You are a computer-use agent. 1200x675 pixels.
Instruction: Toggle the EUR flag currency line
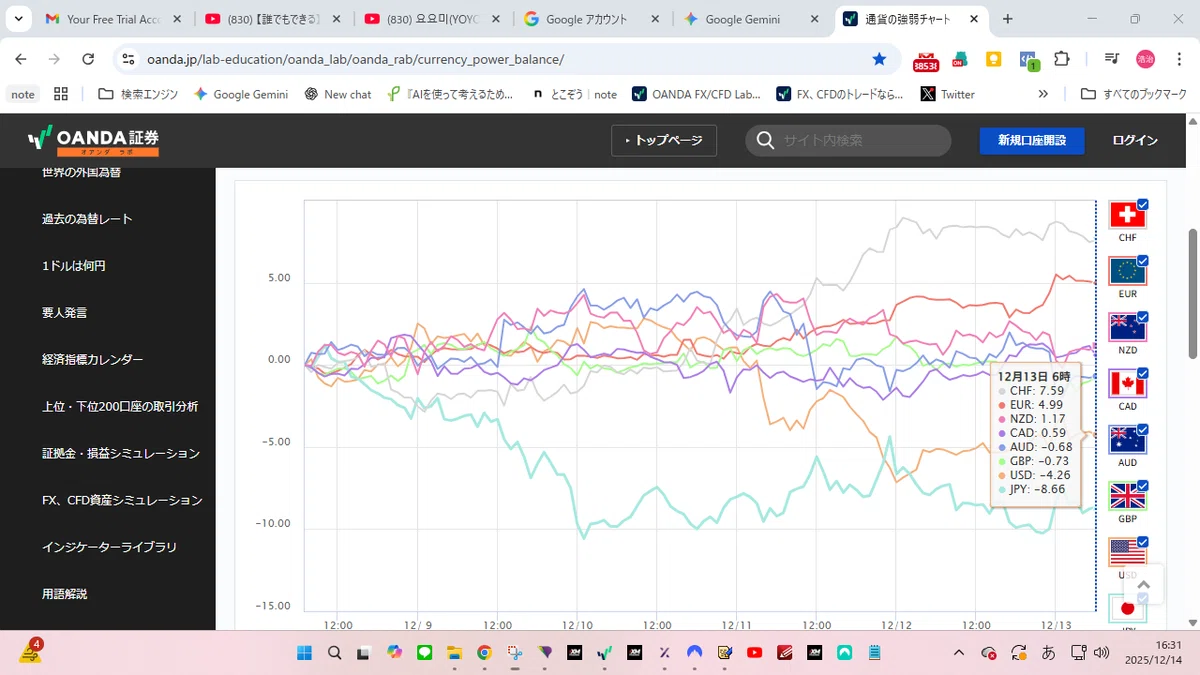pyautogui.click(x=1128, y=271)
